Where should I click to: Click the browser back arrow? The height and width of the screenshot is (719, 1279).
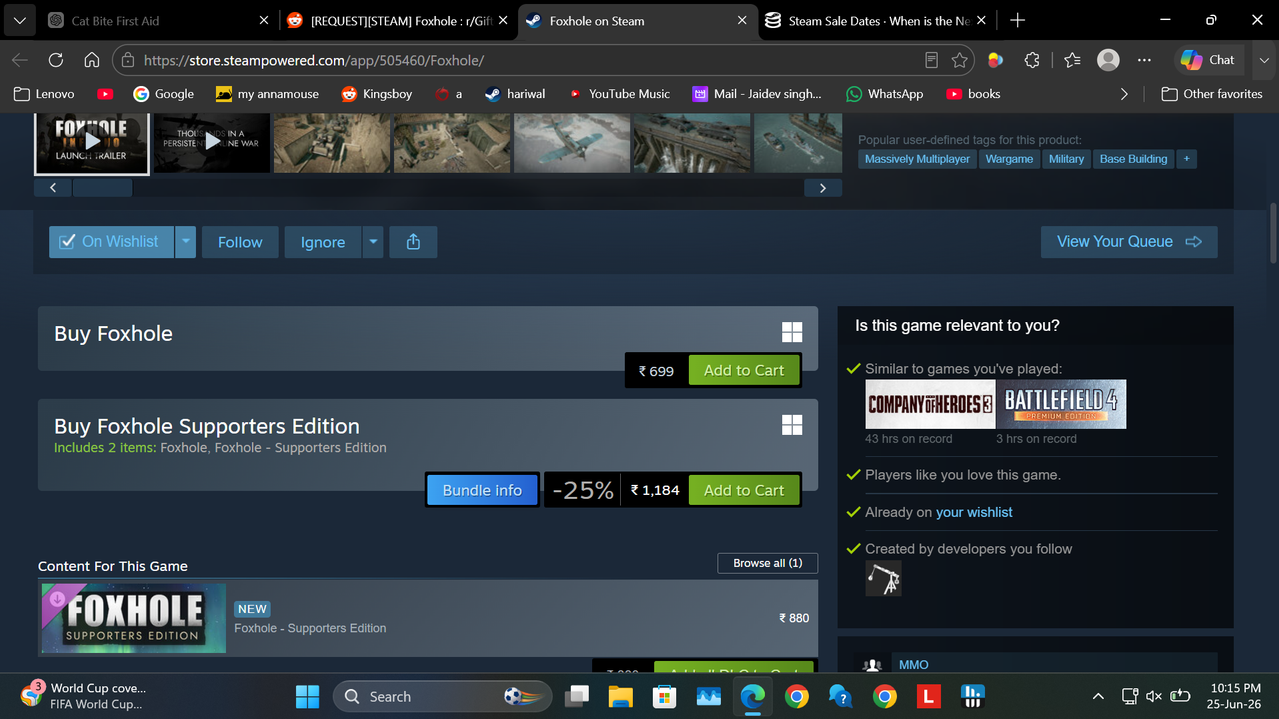[x=20, y=60]
